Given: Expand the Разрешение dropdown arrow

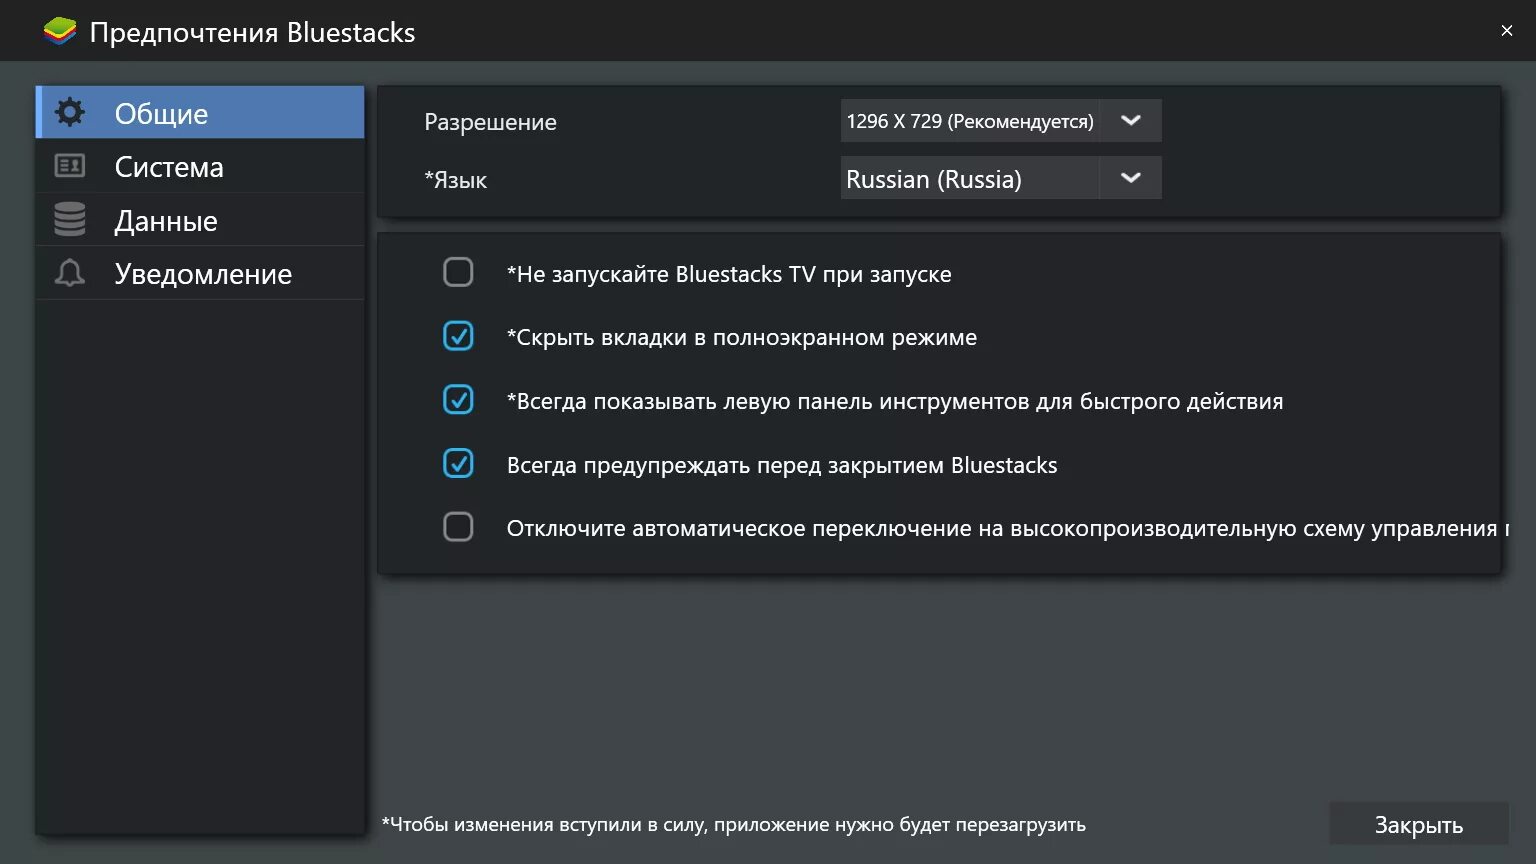Looking at the screenshot, I should [x=1130, y=121].
